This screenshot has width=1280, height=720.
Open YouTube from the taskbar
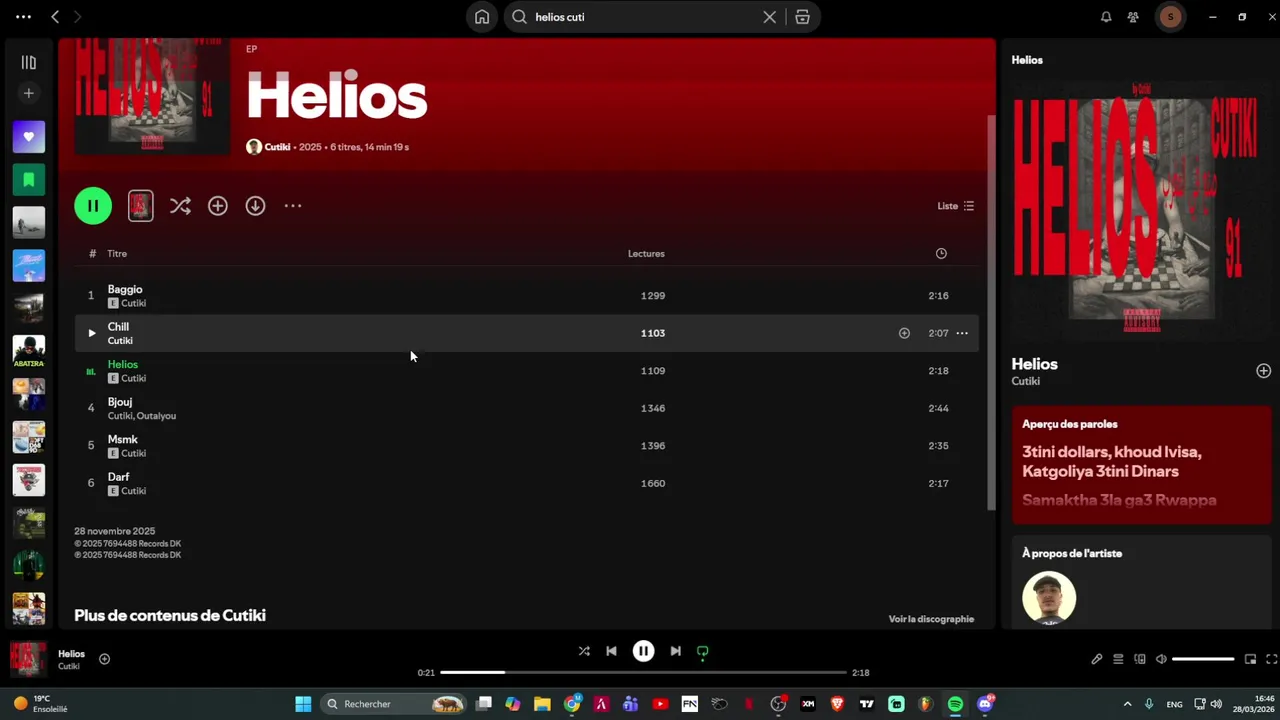(660, 704)
